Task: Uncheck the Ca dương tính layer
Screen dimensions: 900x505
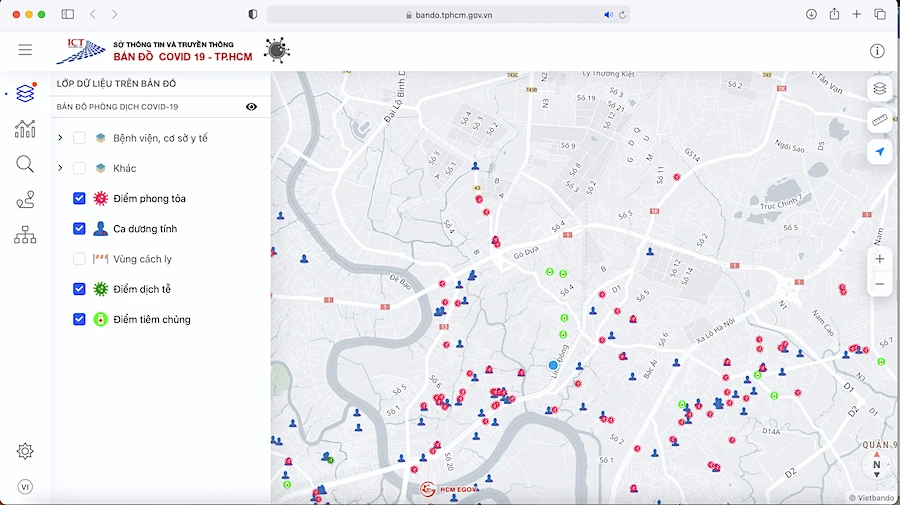Action: (x=79, y=229)
